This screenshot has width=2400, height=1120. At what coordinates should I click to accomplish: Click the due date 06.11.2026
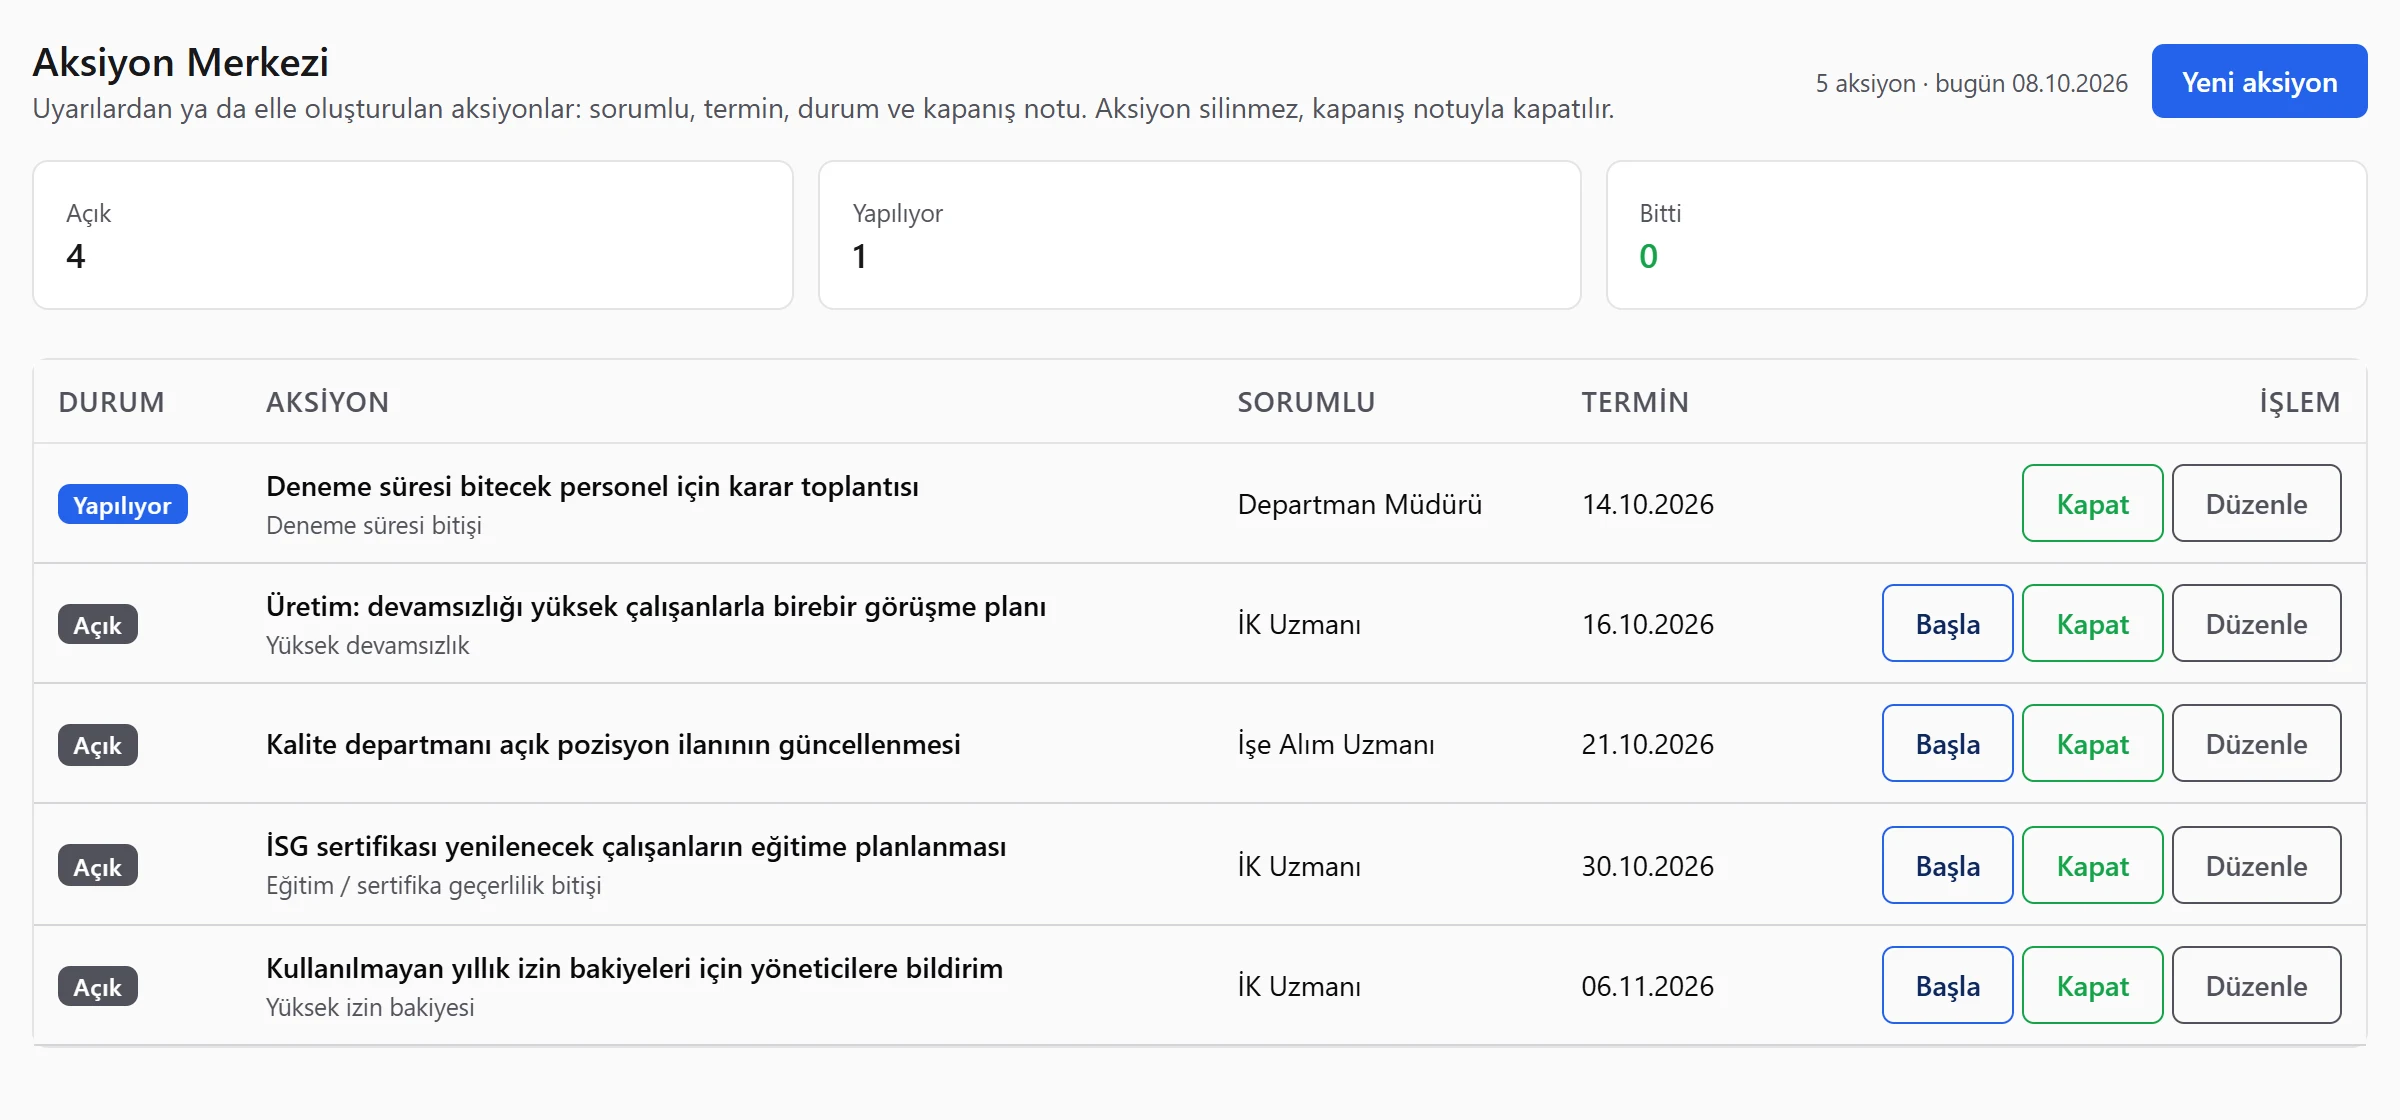pyautogui.click(x=1647, y=986)
